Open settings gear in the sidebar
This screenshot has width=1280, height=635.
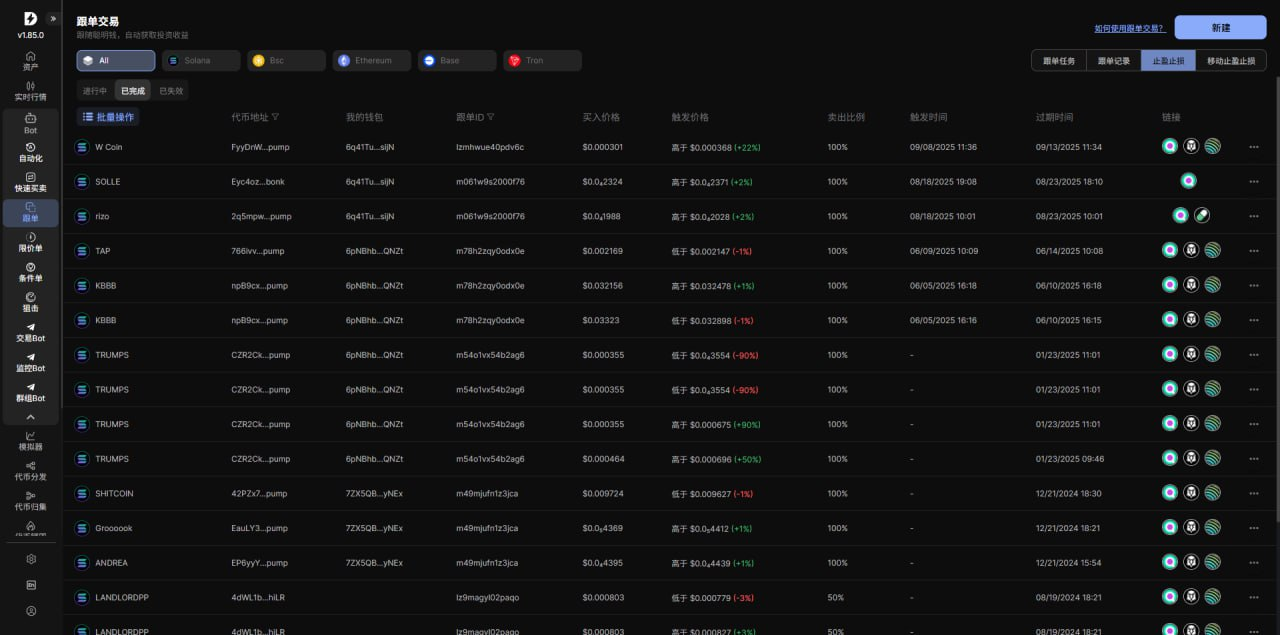31,559
